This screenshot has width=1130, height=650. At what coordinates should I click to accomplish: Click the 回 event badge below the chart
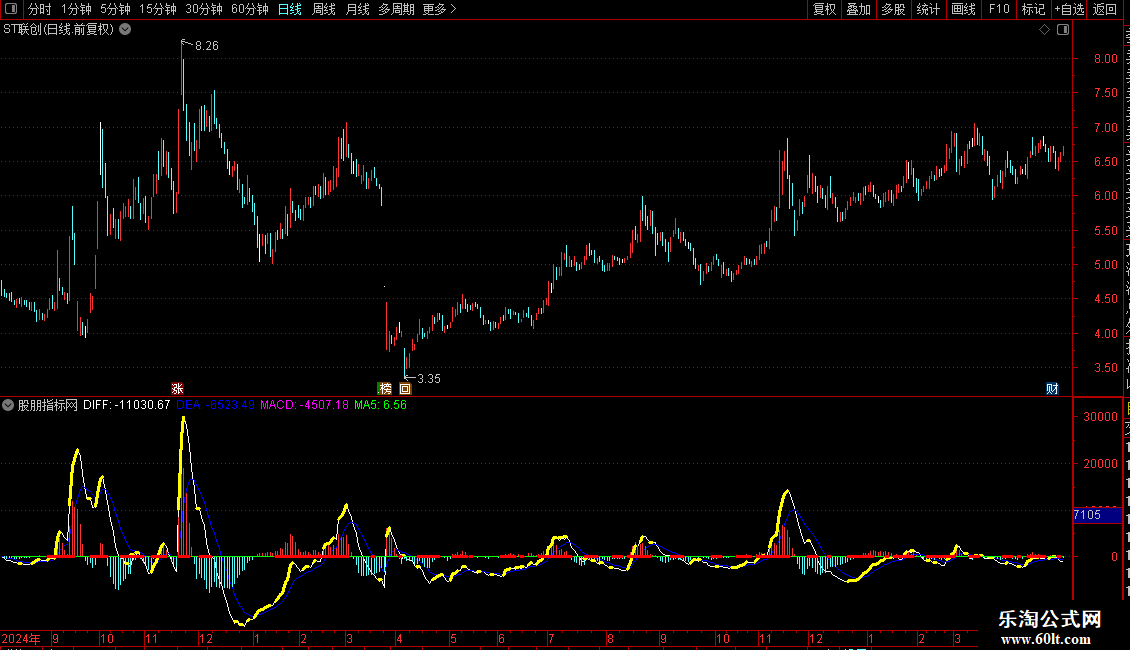(405, 388)
